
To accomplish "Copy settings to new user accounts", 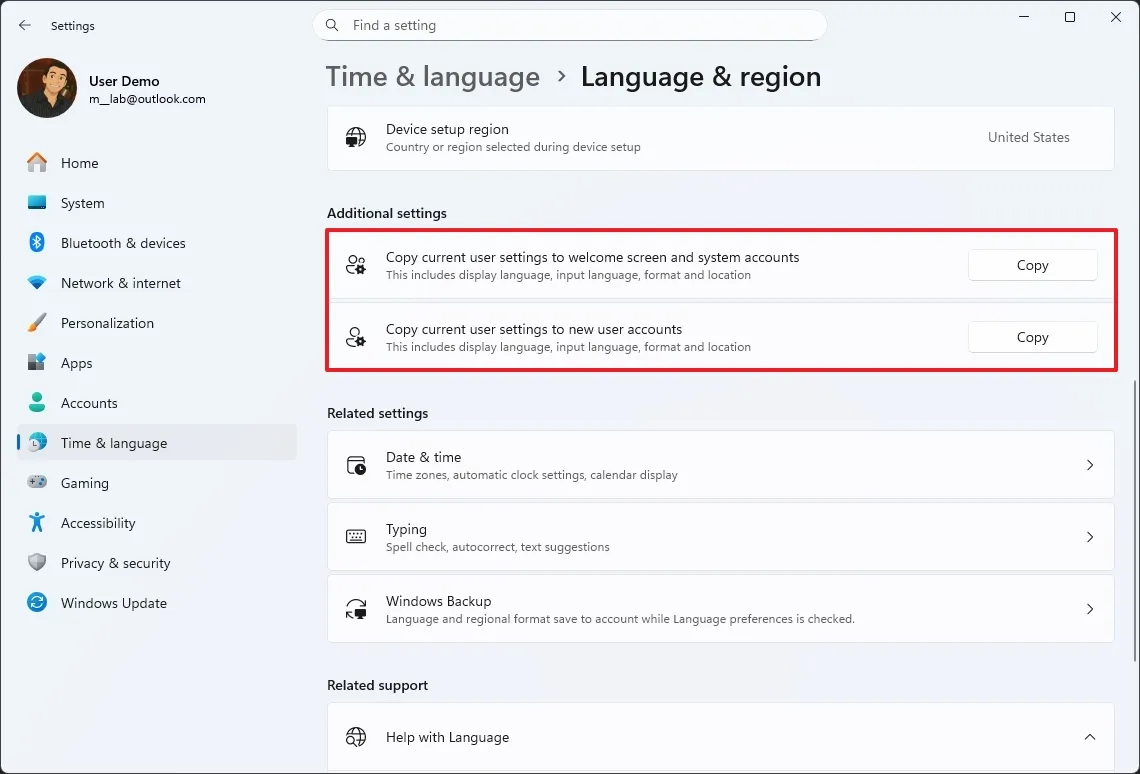I will coord(1032,337).
